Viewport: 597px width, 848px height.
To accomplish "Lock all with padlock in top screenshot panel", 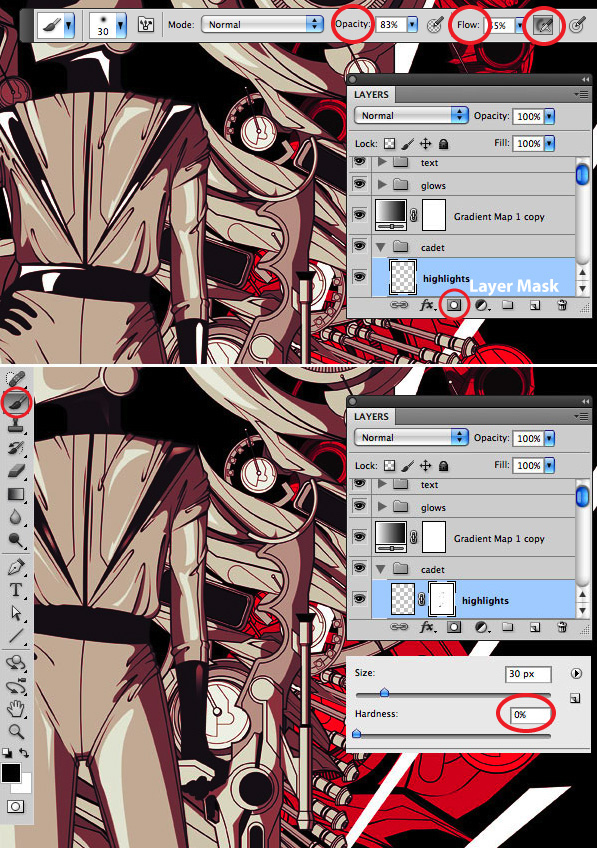I will [443, 143].
